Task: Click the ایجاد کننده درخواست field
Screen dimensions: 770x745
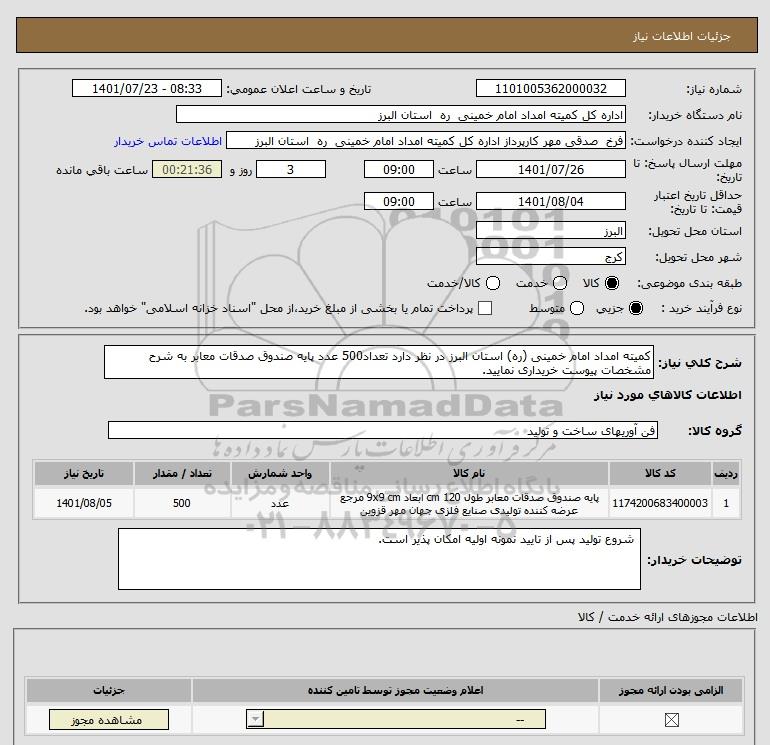Action: 426,141
